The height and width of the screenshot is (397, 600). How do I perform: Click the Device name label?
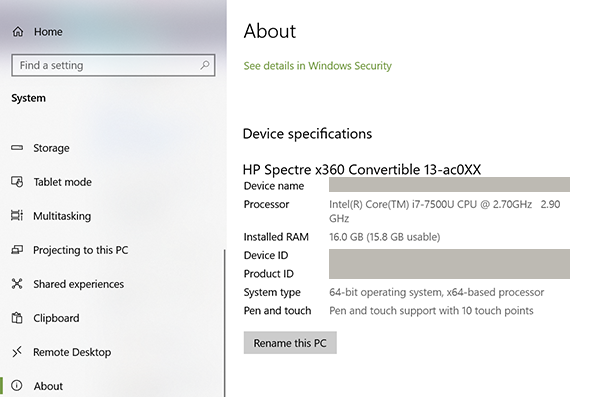(x=274, y=186)
